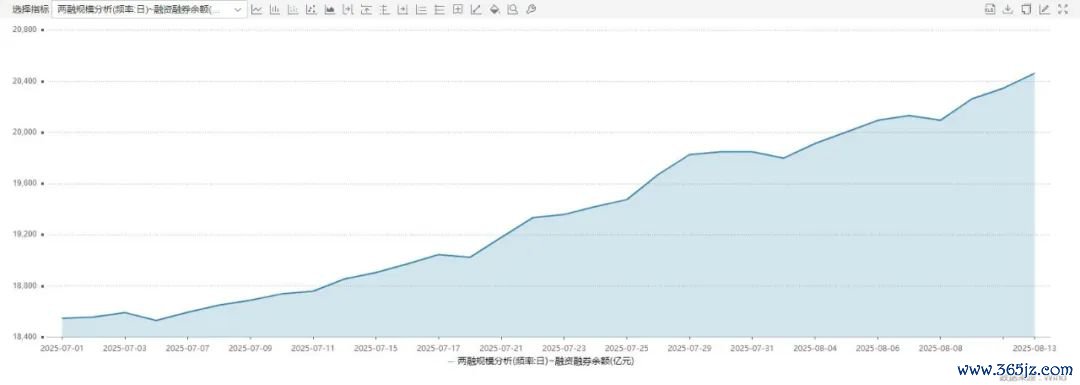The image size is (1080, 385).
Task: Expand chart to fullscreen
Action: 1063,9
